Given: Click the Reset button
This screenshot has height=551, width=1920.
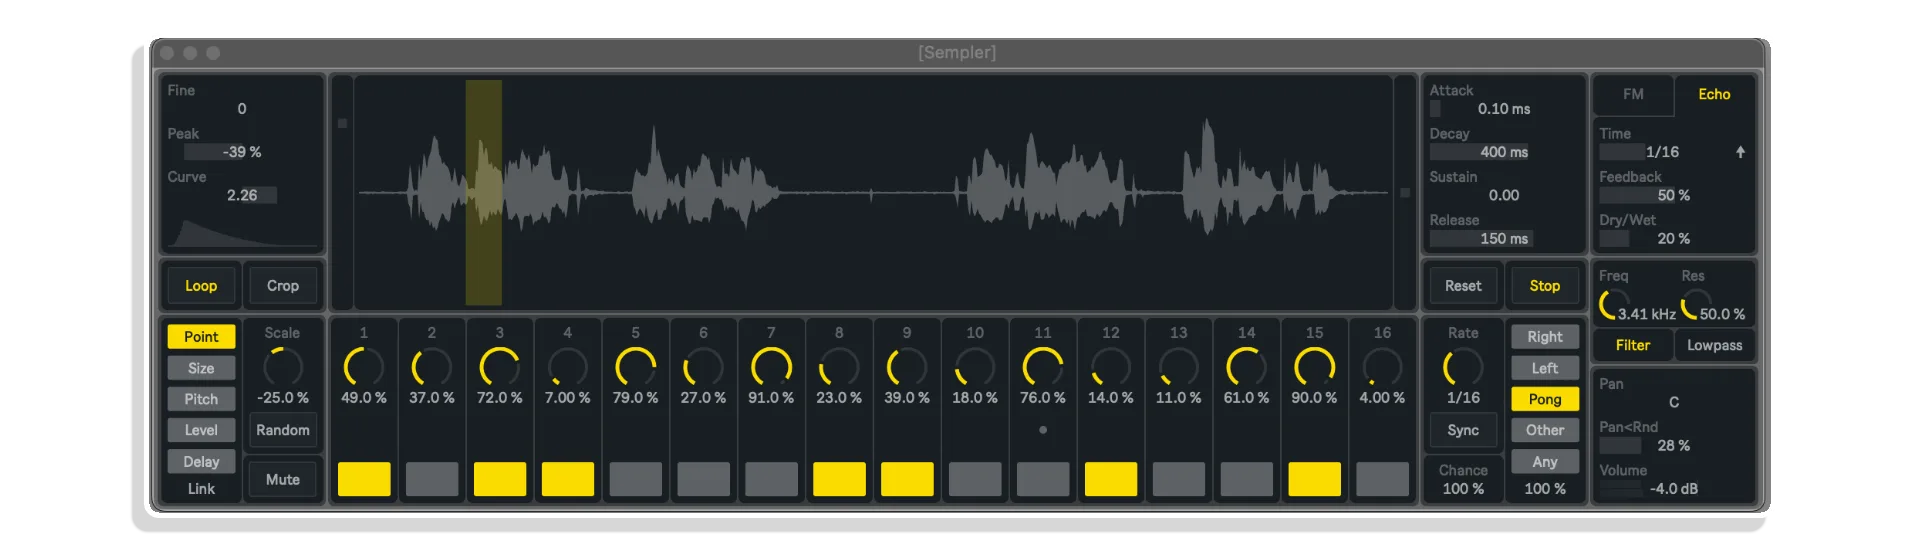Looking at the screenshot, I should [1463, 286].
